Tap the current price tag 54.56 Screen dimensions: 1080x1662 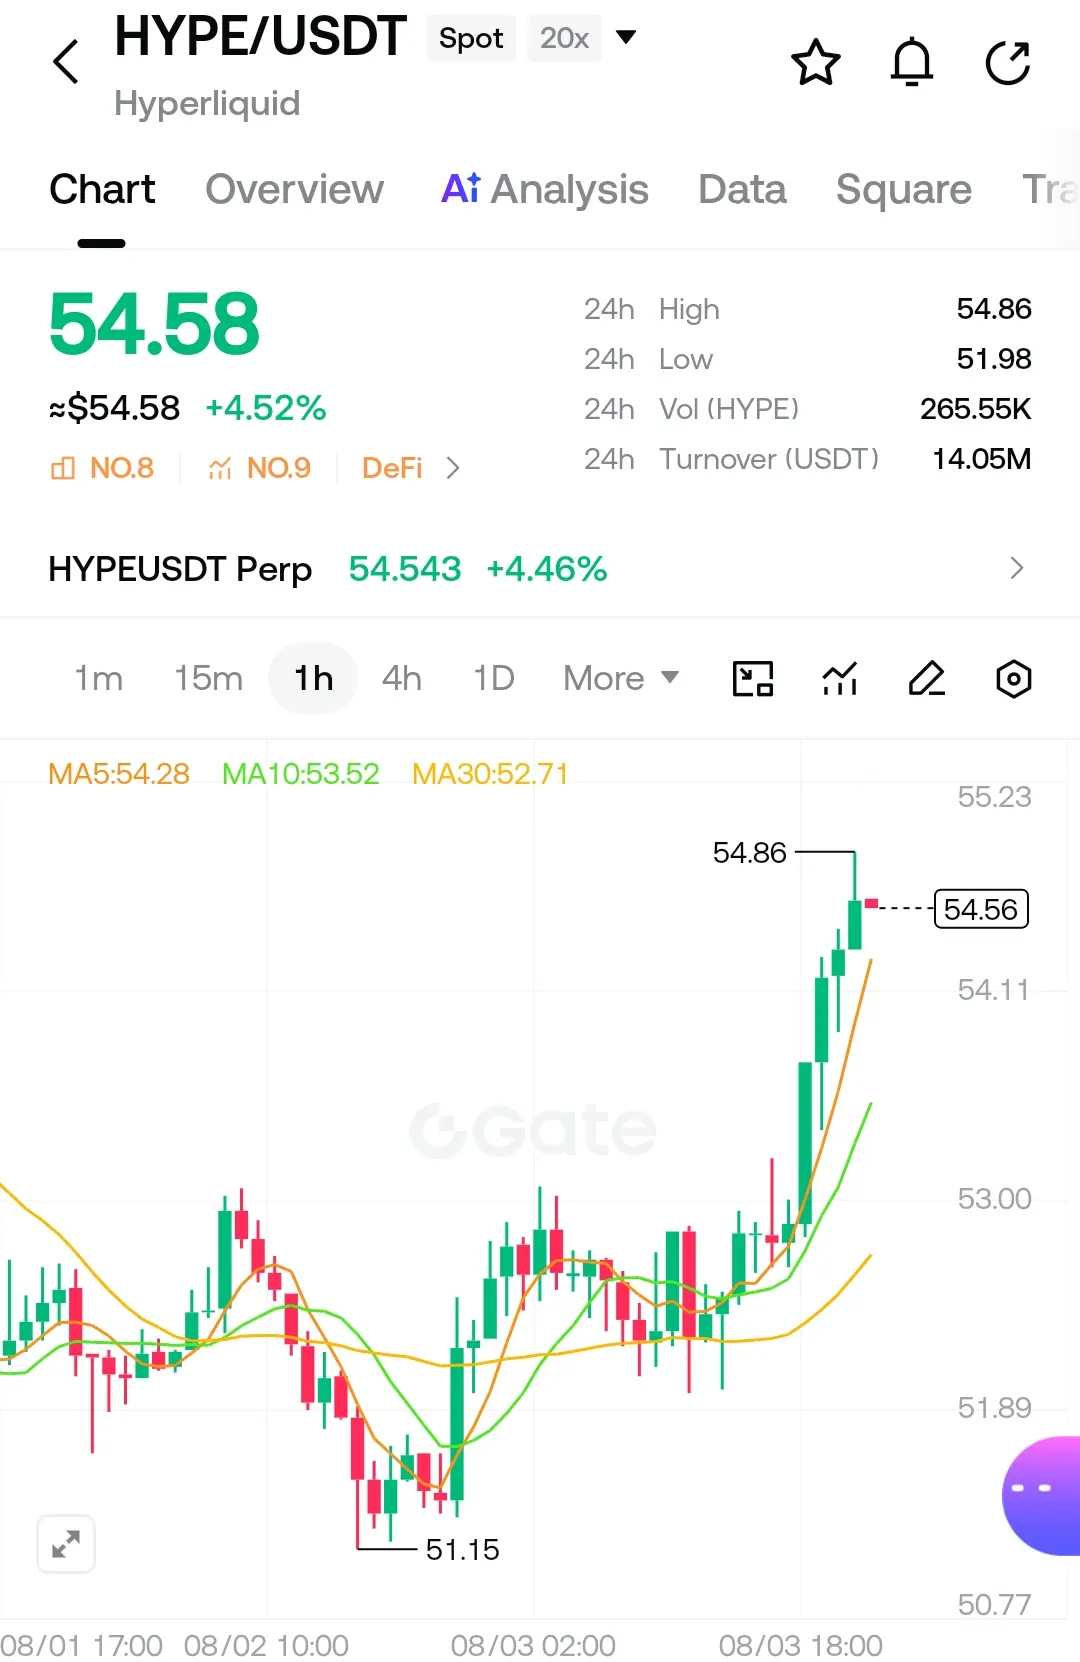click(x=981, y=909)
